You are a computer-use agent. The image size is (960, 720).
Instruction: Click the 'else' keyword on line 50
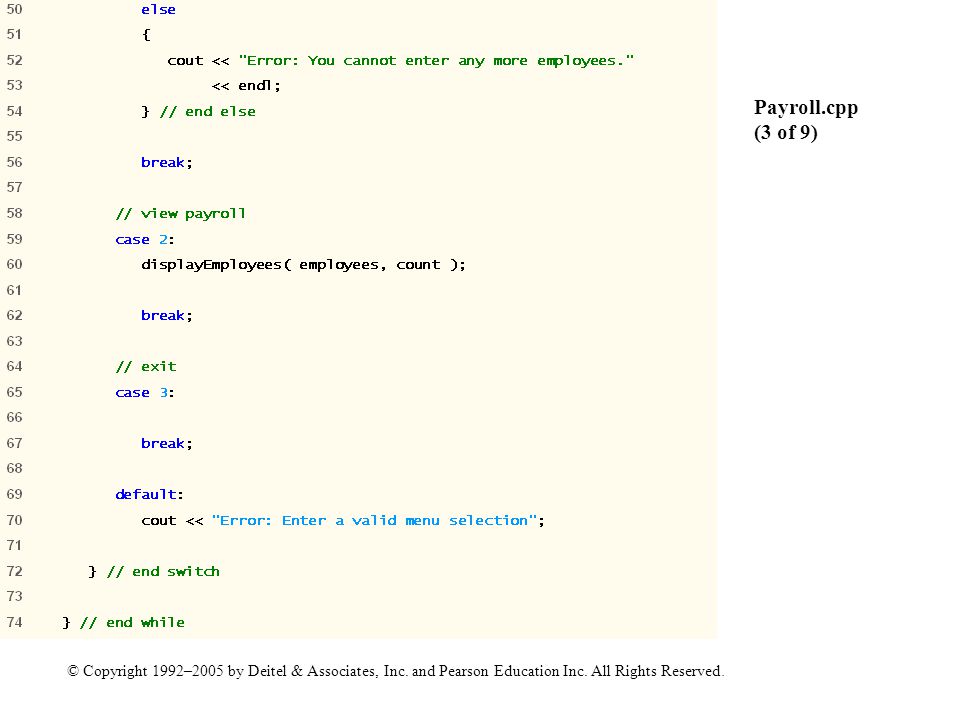(158, 10)
